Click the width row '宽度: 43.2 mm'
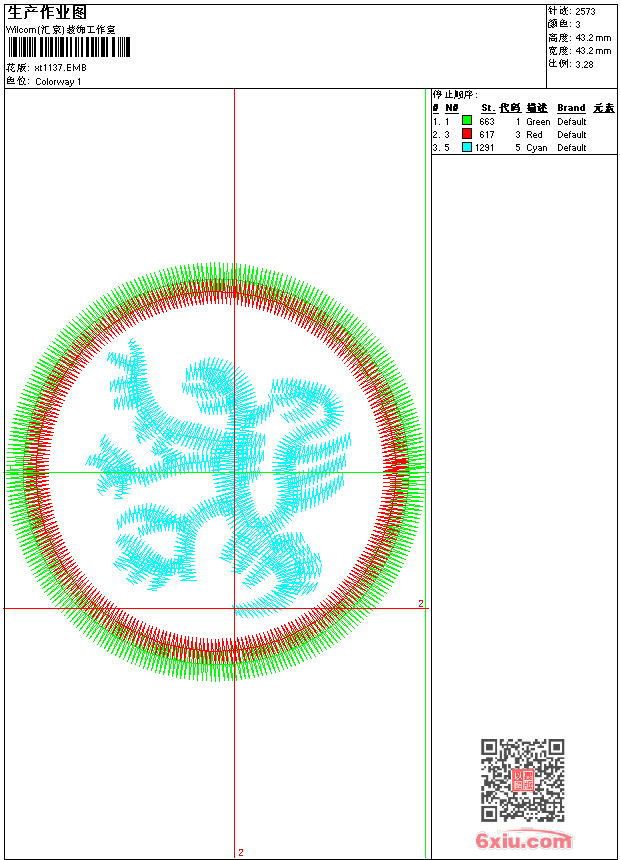 pyautogui.click(x=579, y=51)
